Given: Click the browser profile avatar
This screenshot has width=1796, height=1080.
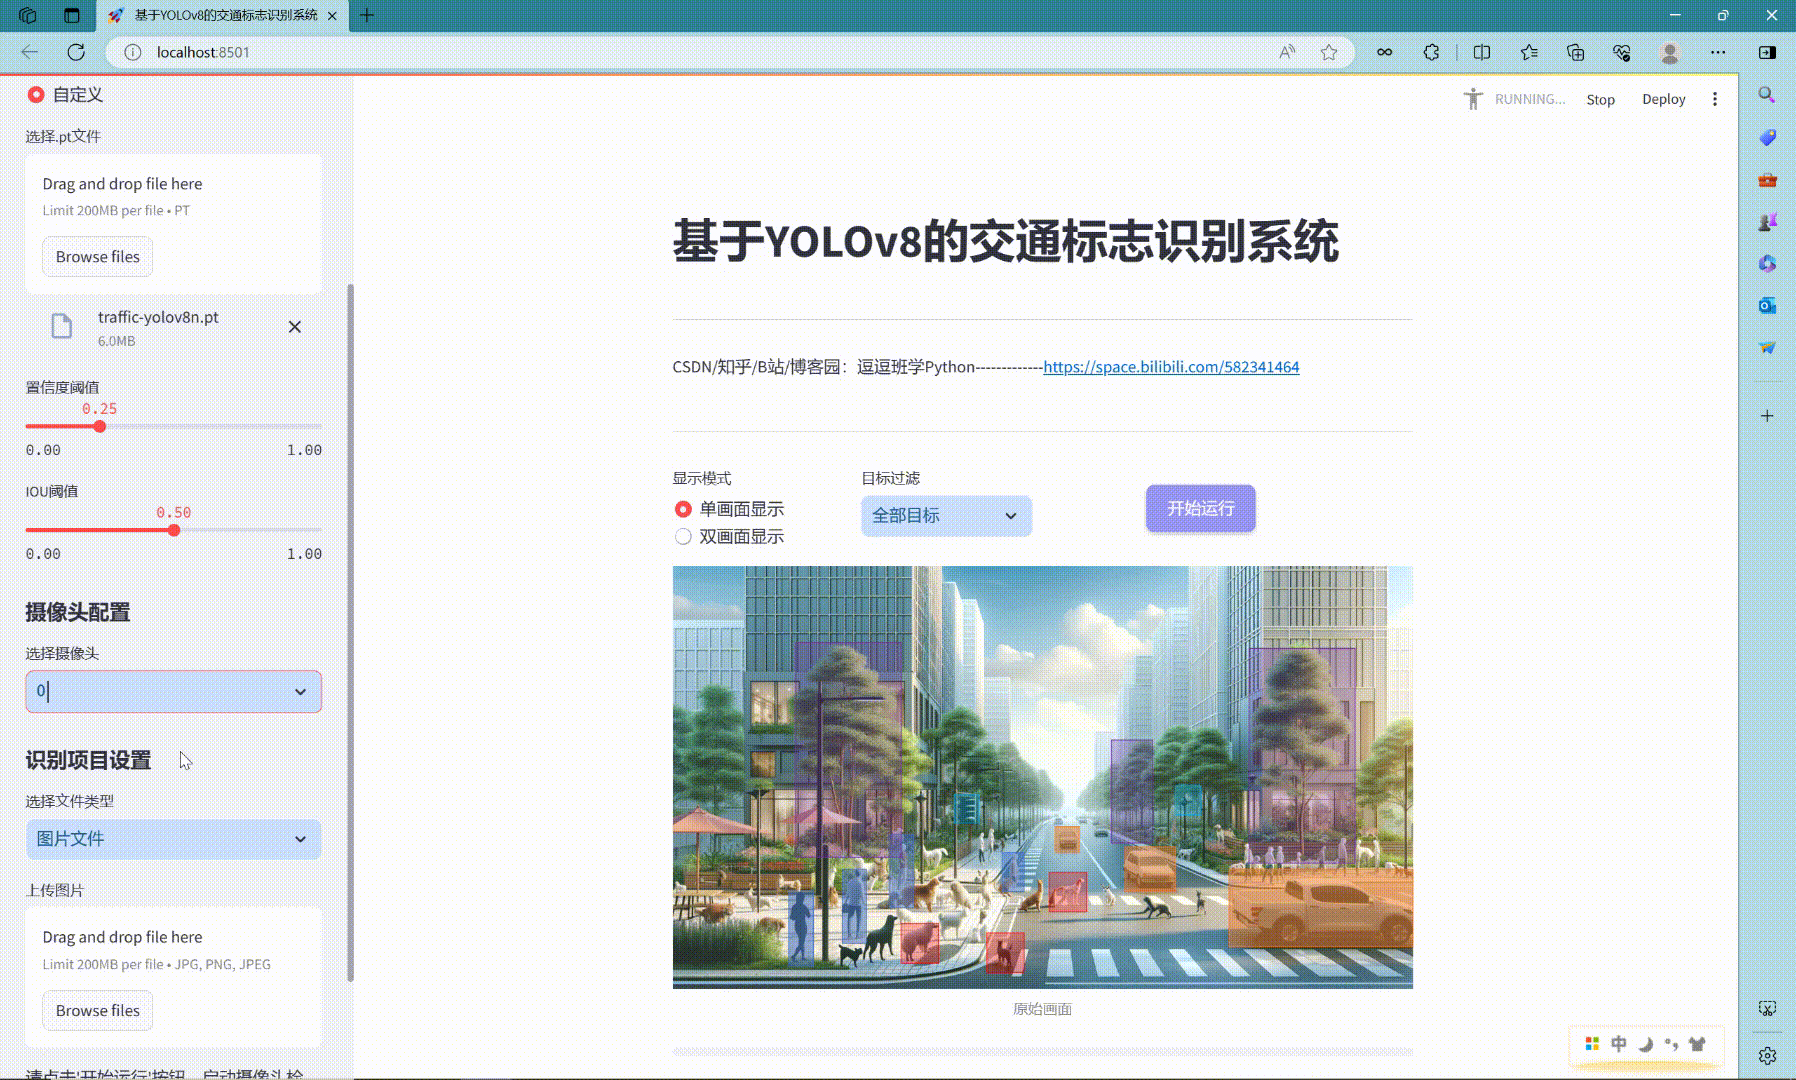Looking at the screenshot, I should pyautogui.click(x=1669, y=52).
